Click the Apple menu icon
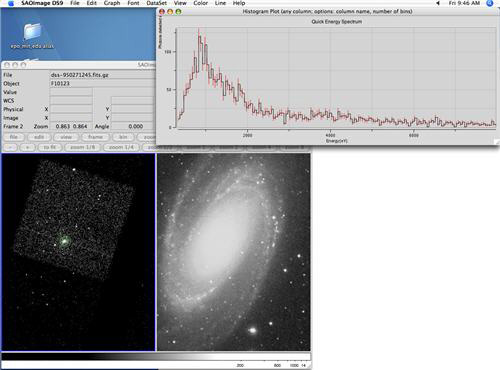Image resolution: width=500 pixels, height=370 pixels. (x=11, y=3)
